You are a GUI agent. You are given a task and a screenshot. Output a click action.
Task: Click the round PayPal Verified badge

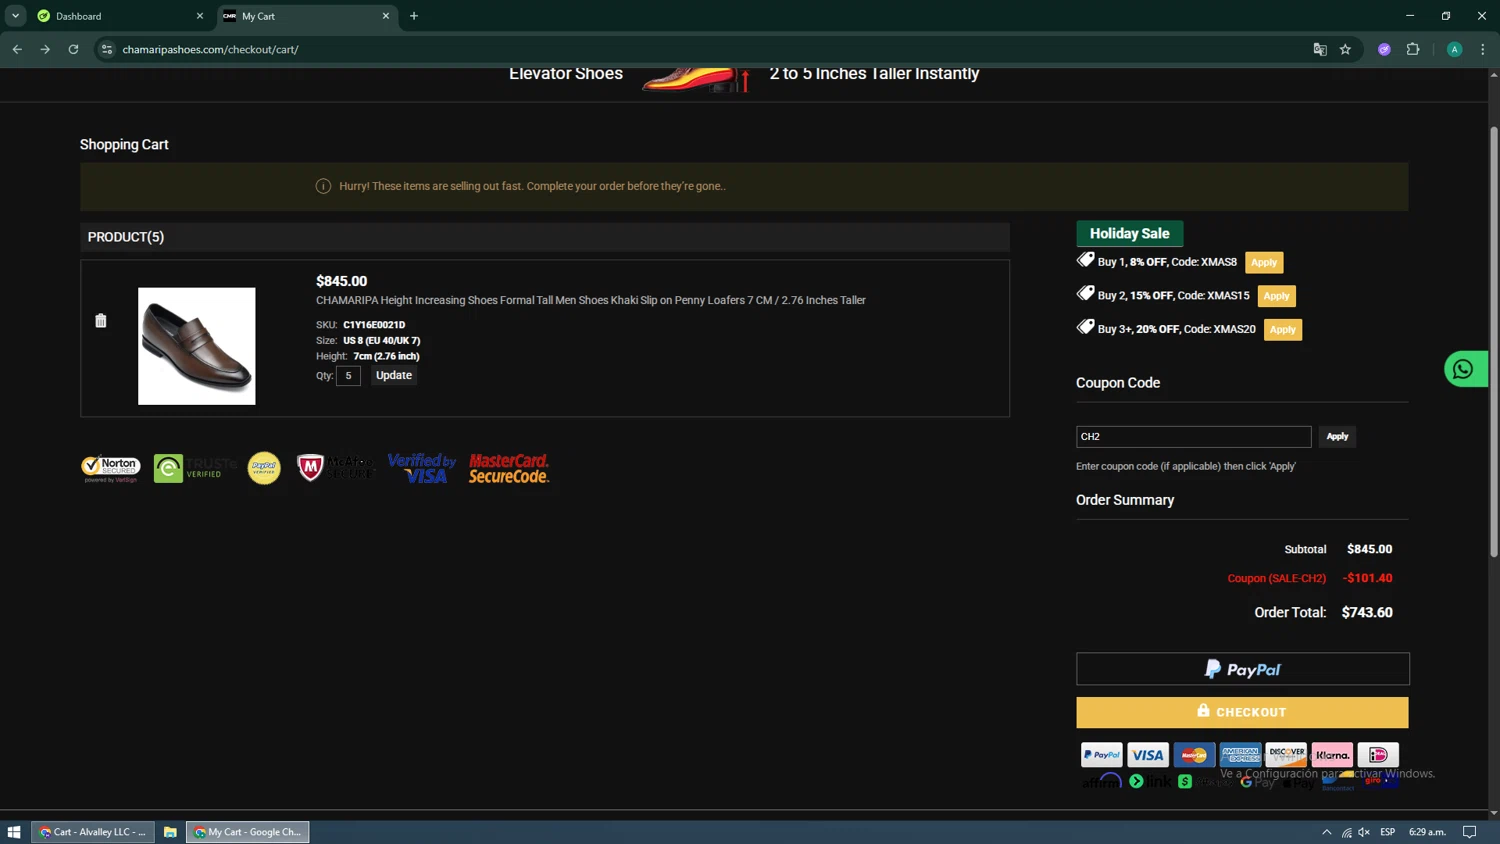(x=264, y=468)
